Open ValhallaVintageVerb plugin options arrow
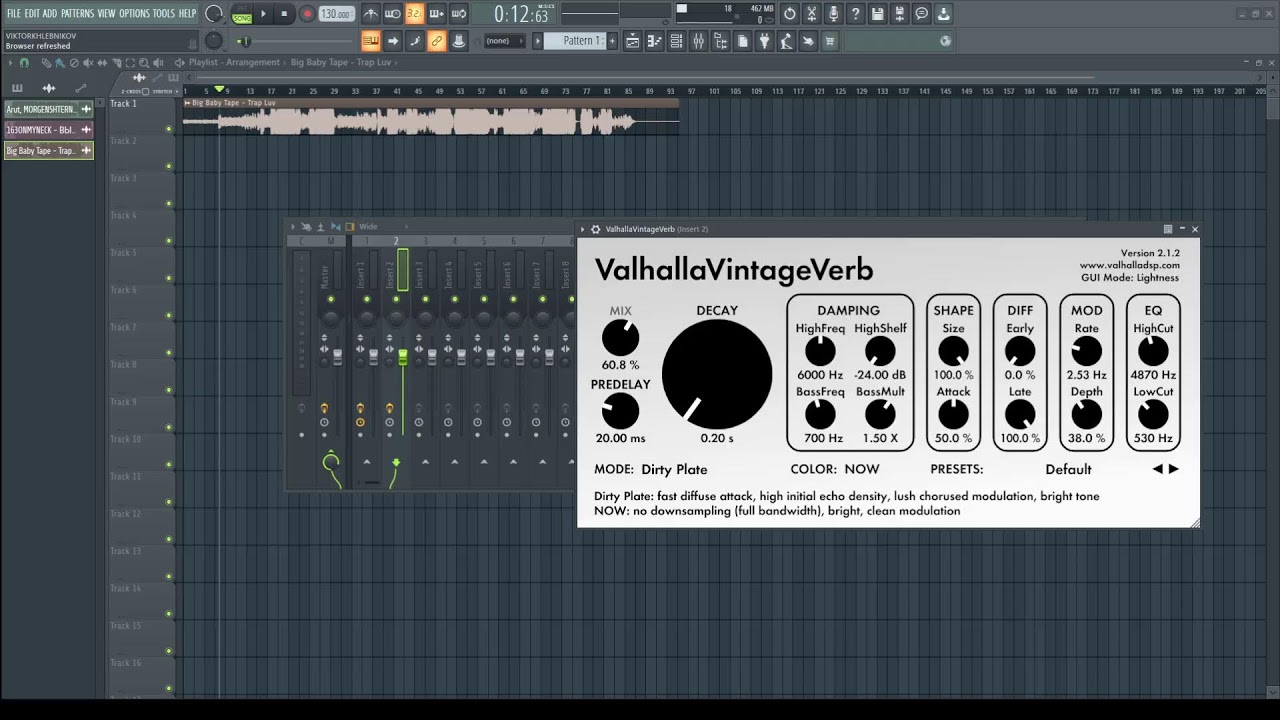1280x720 pixels. [583, 229]
